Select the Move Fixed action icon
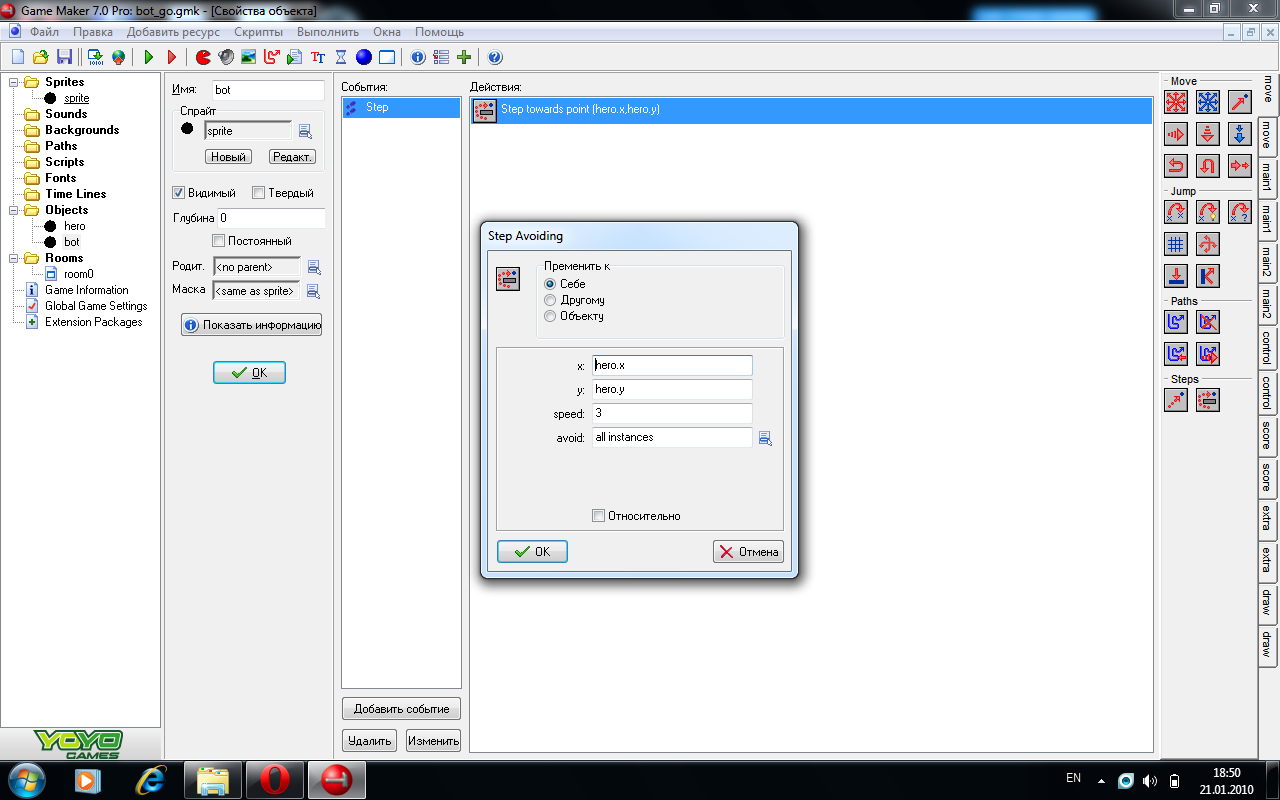Screen dimensions: 1280x800 point(1176,102)
